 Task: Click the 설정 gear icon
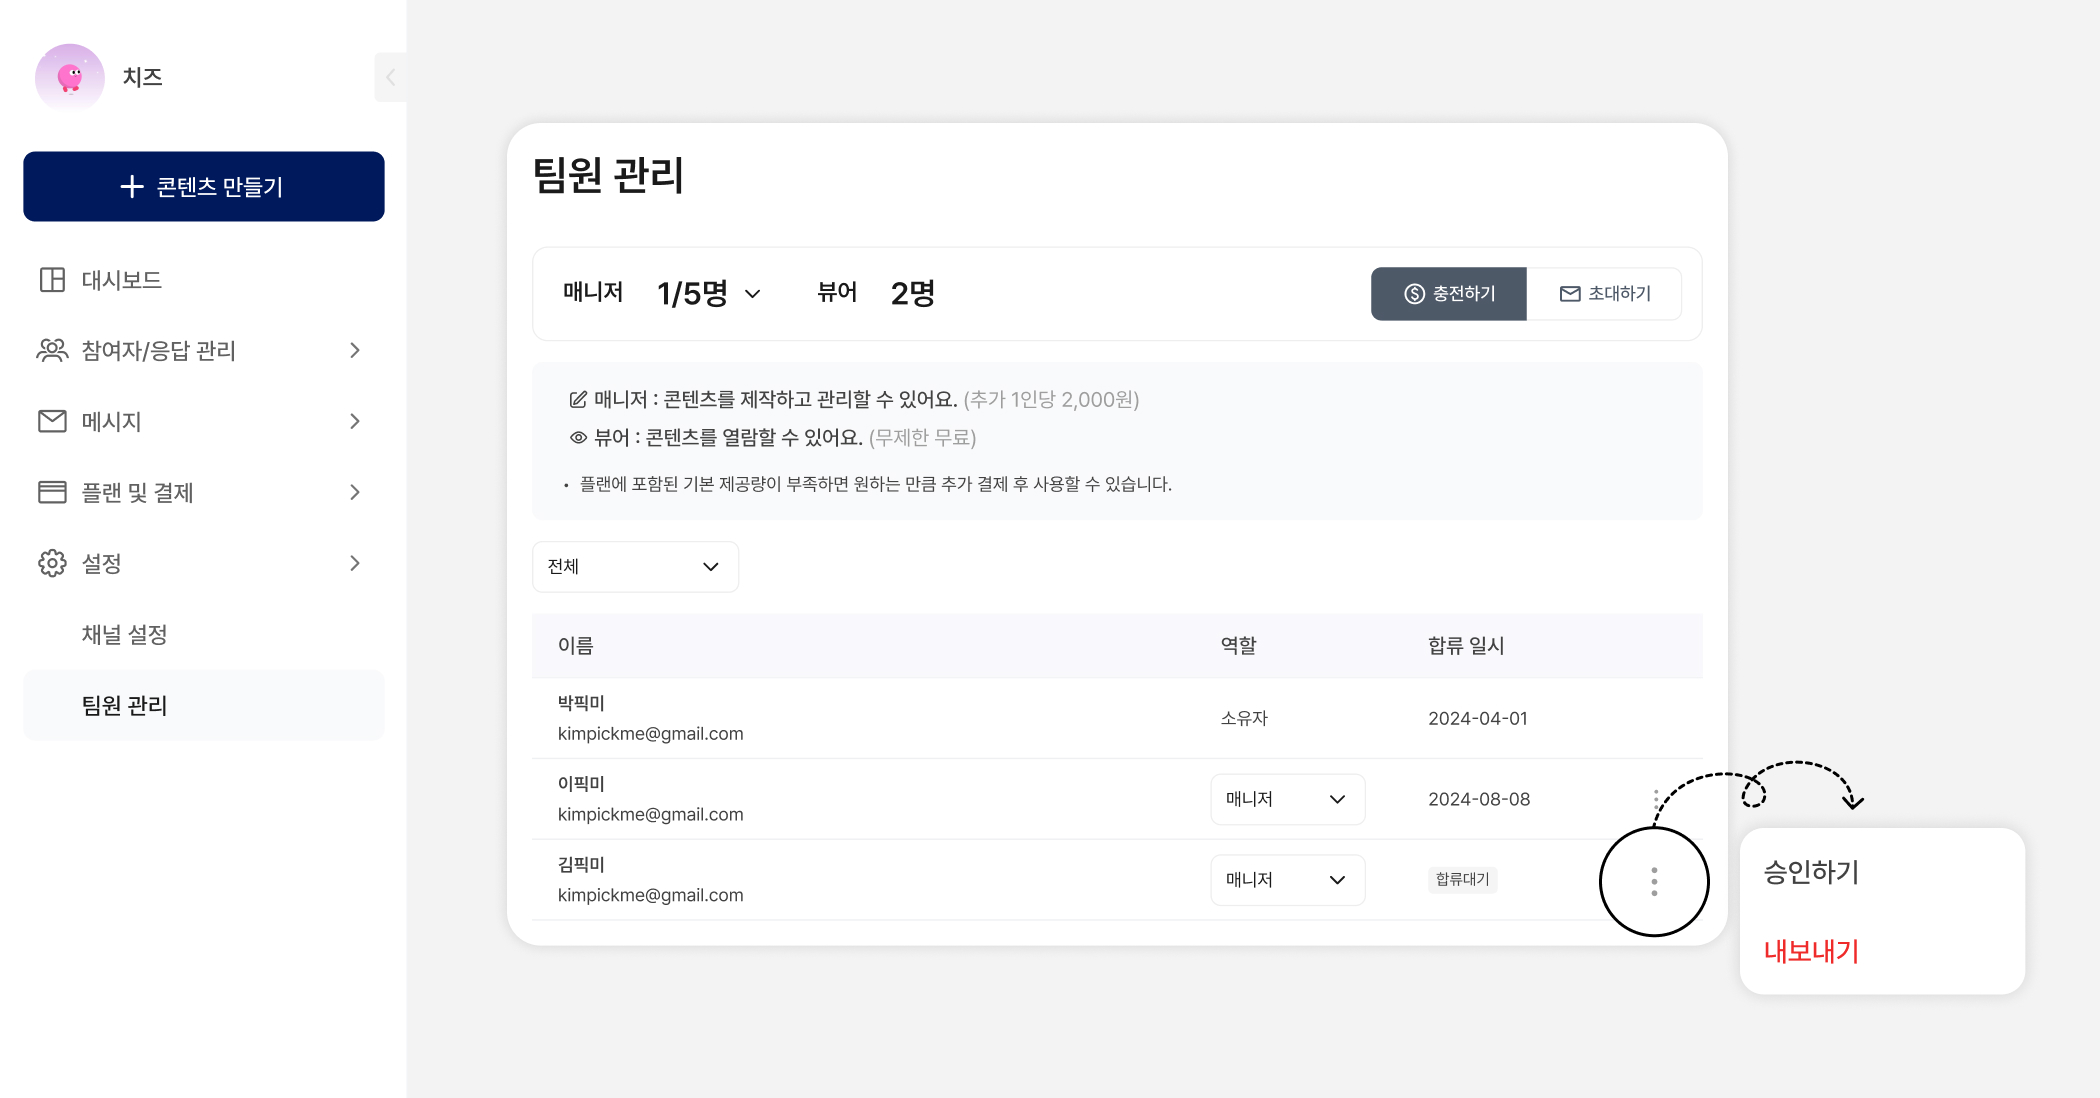(x=52, y=563)
